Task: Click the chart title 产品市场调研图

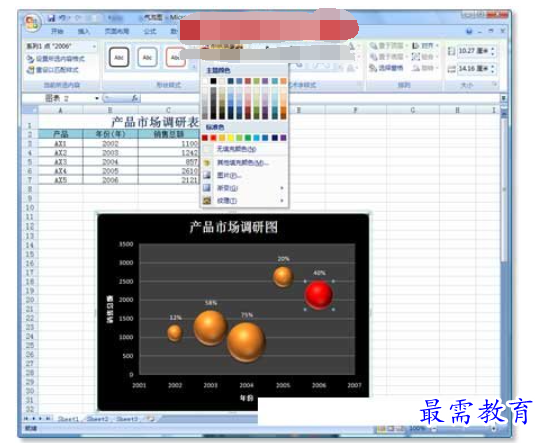Action: (x=233, y=227)
